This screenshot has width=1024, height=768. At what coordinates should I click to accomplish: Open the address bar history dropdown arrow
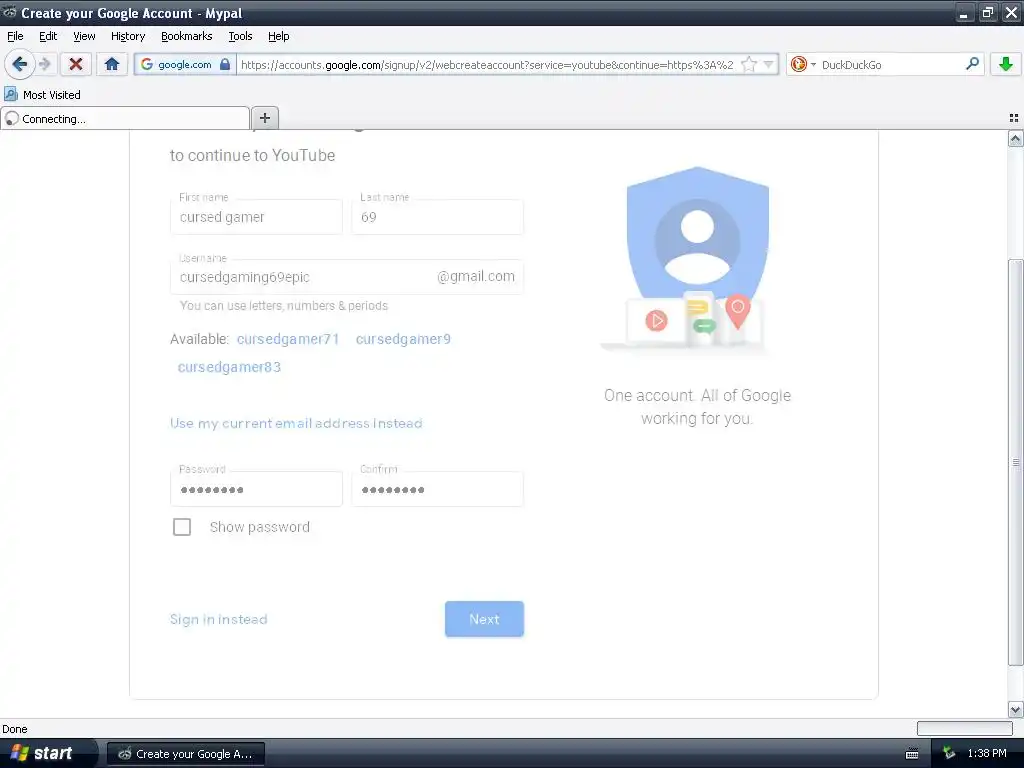pos(769,64)
